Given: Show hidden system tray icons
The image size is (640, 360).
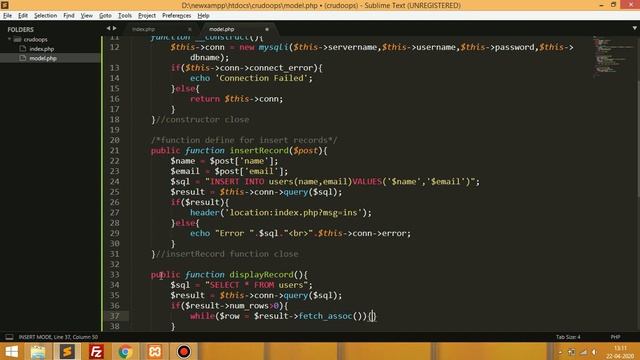Looking at the screenshot, I should pos(560,352).
